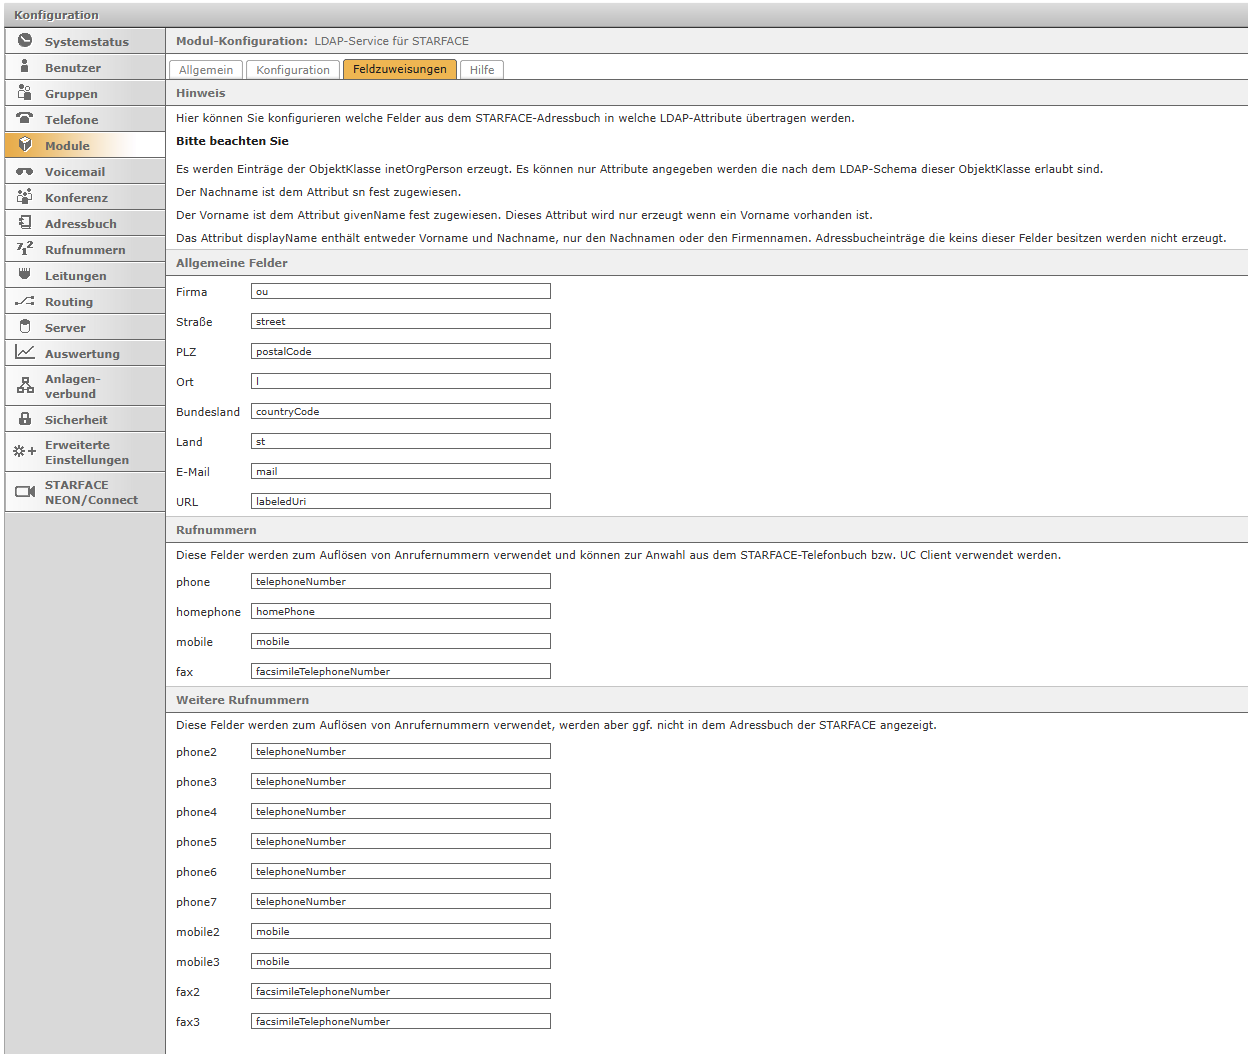Open Routing using its arrow icon
Viewport: 1248px width, 1054px height.
pos(25,301)
